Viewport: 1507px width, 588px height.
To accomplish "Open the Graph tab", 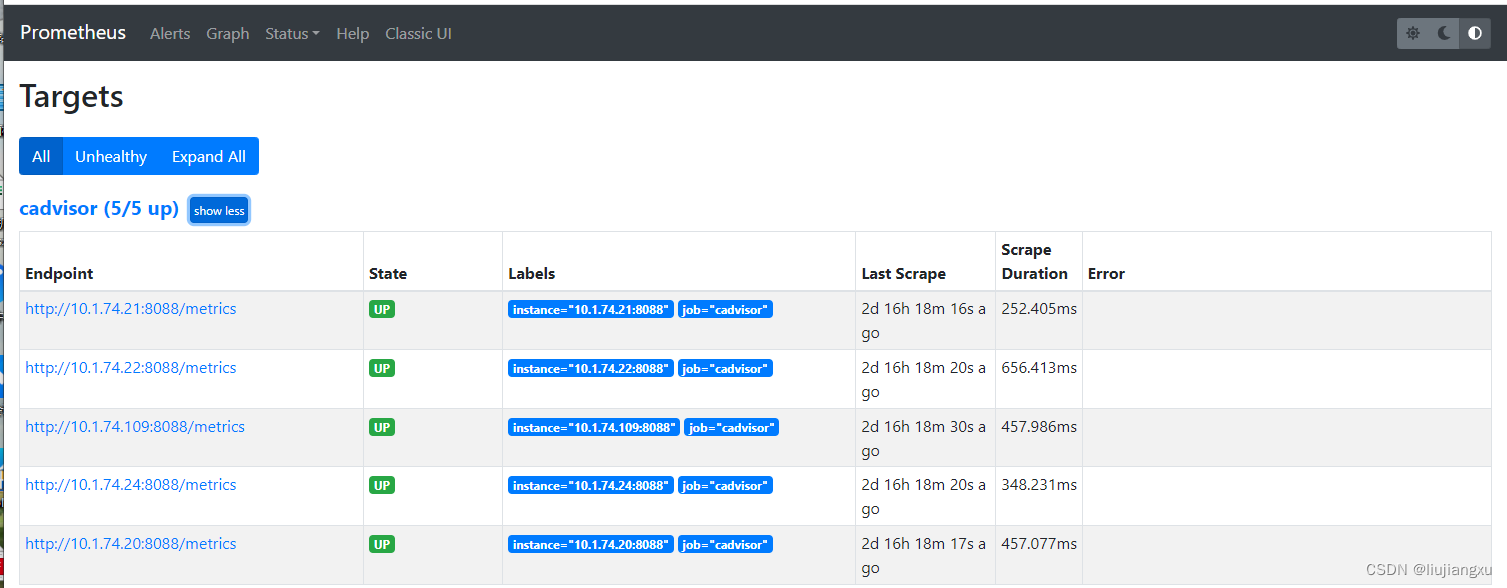I will click(227, 33).
